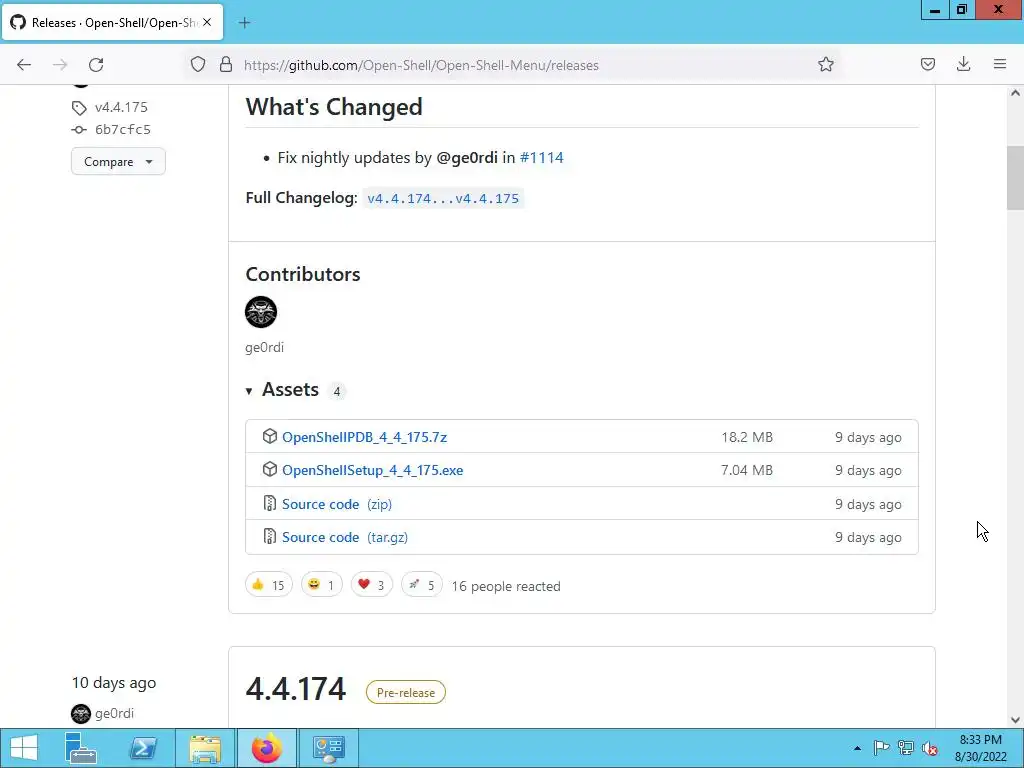Reload the releases page
Image resolution: width=1024 pixels, height=768 pixels.
[x=96, y=65]
